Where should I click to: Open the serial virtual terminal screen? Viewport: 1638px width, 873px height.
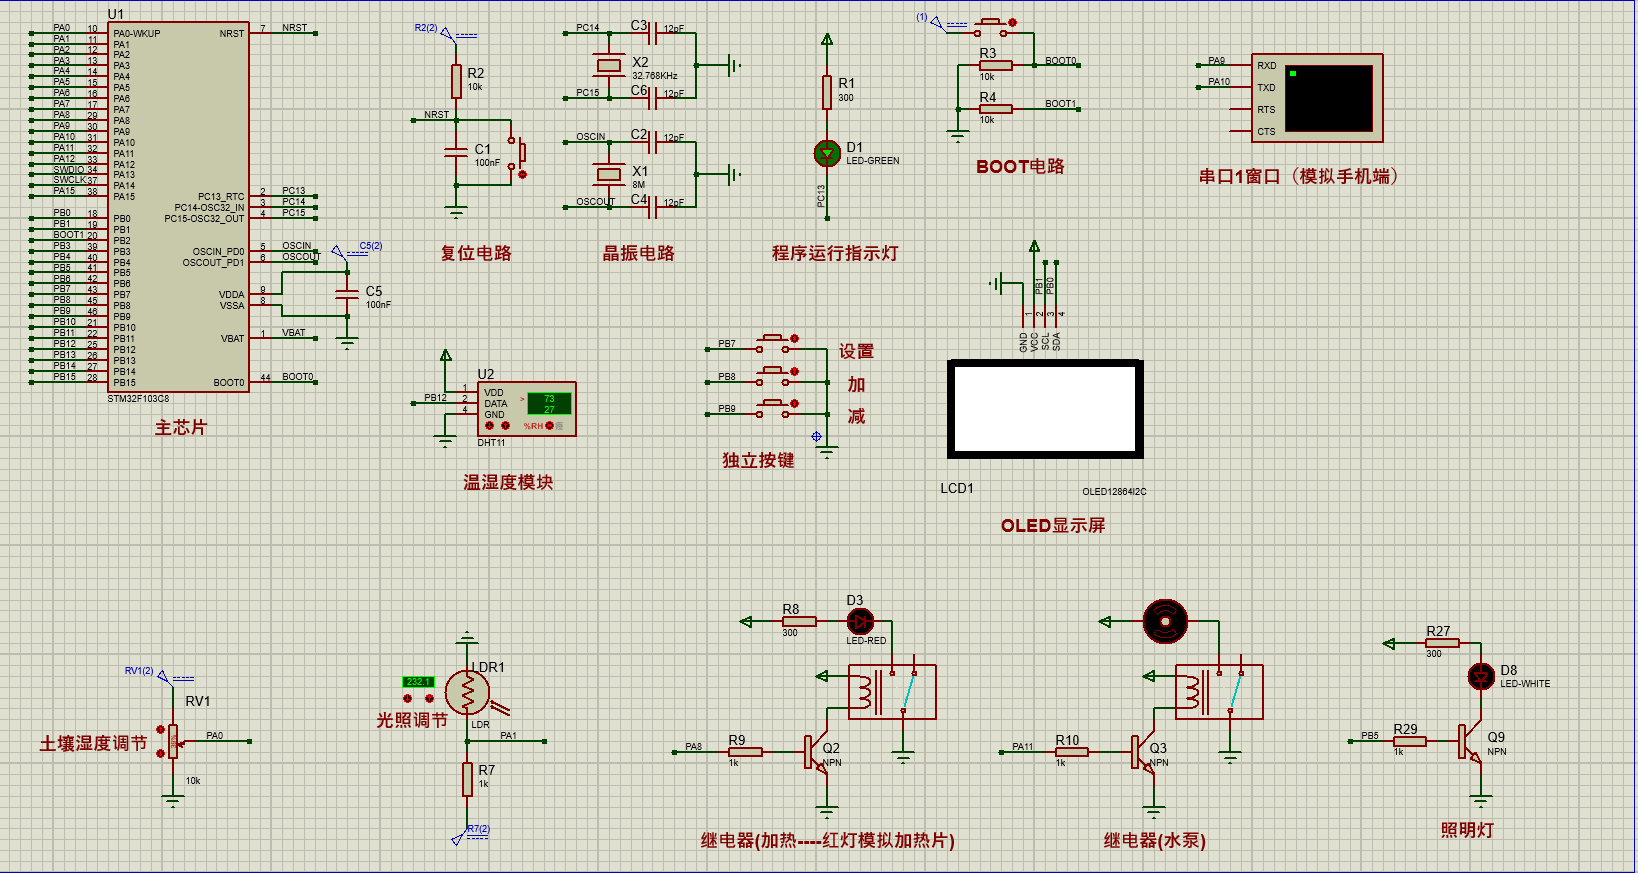1329,98
